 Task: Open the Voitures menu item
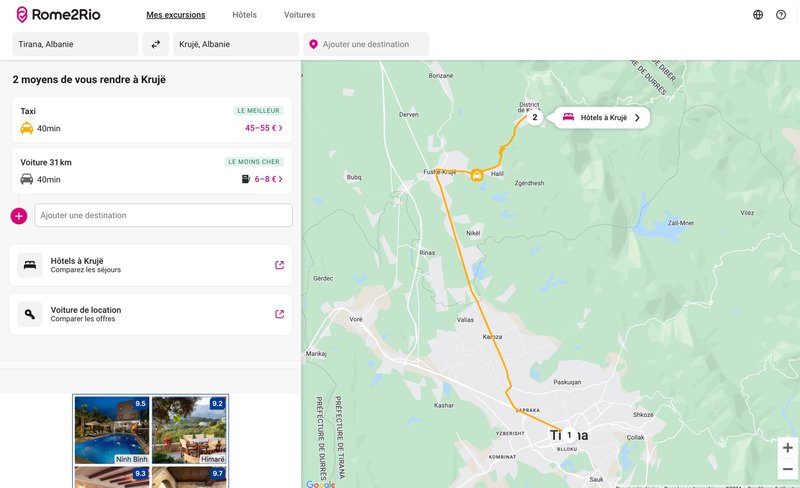click(299, 15)
